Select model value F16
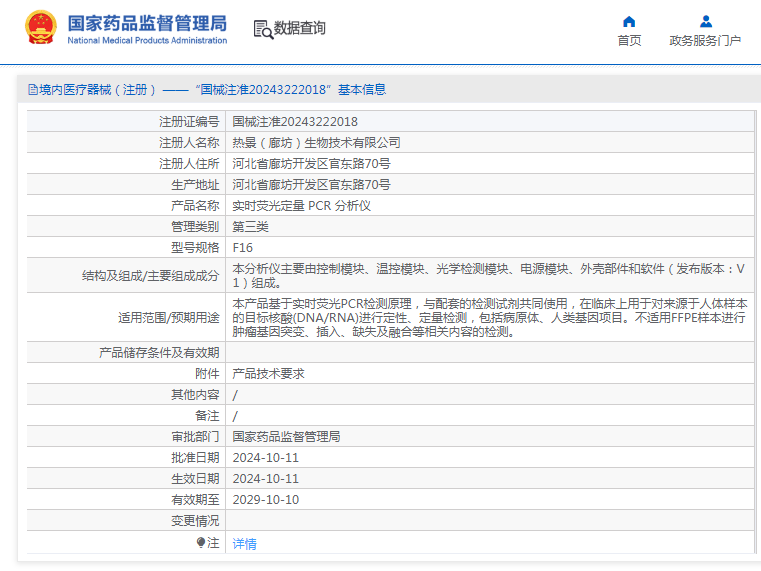This screenshot has height=571, width=761. click(243, 248)
